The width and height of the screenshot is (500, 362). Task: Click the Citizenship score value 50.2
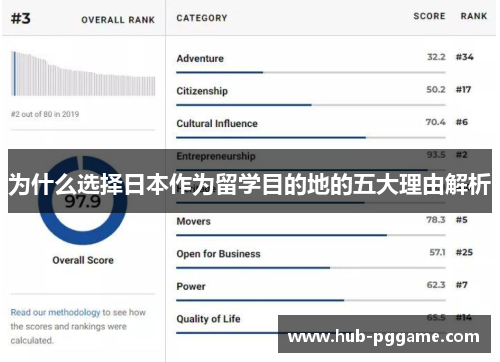[x=436, y=89]
